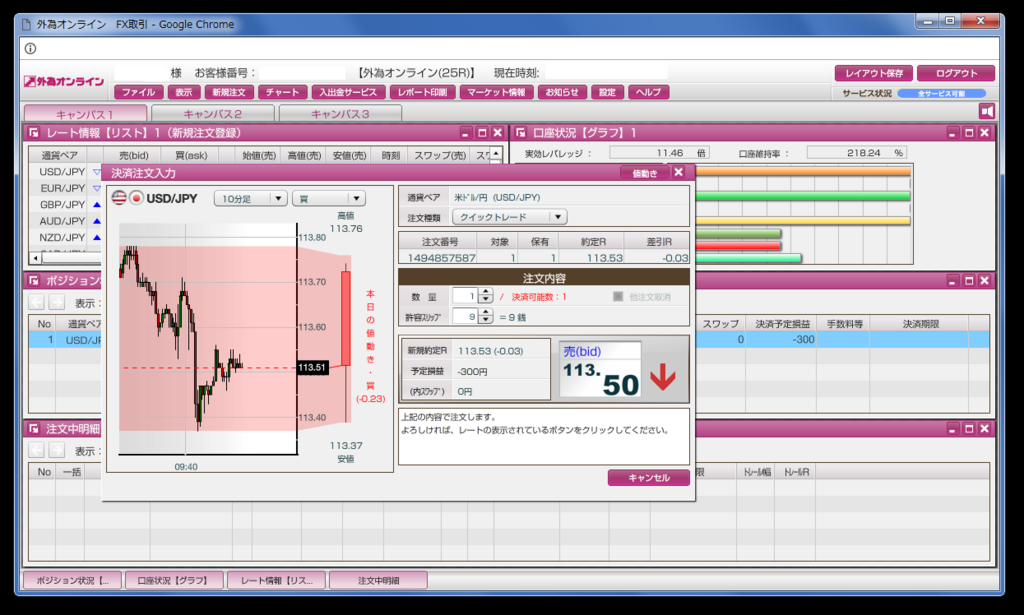This screenshot has height=615, width=1024.
Task: Open the ヘルプ menu
Action: click(x=648, y=92)
